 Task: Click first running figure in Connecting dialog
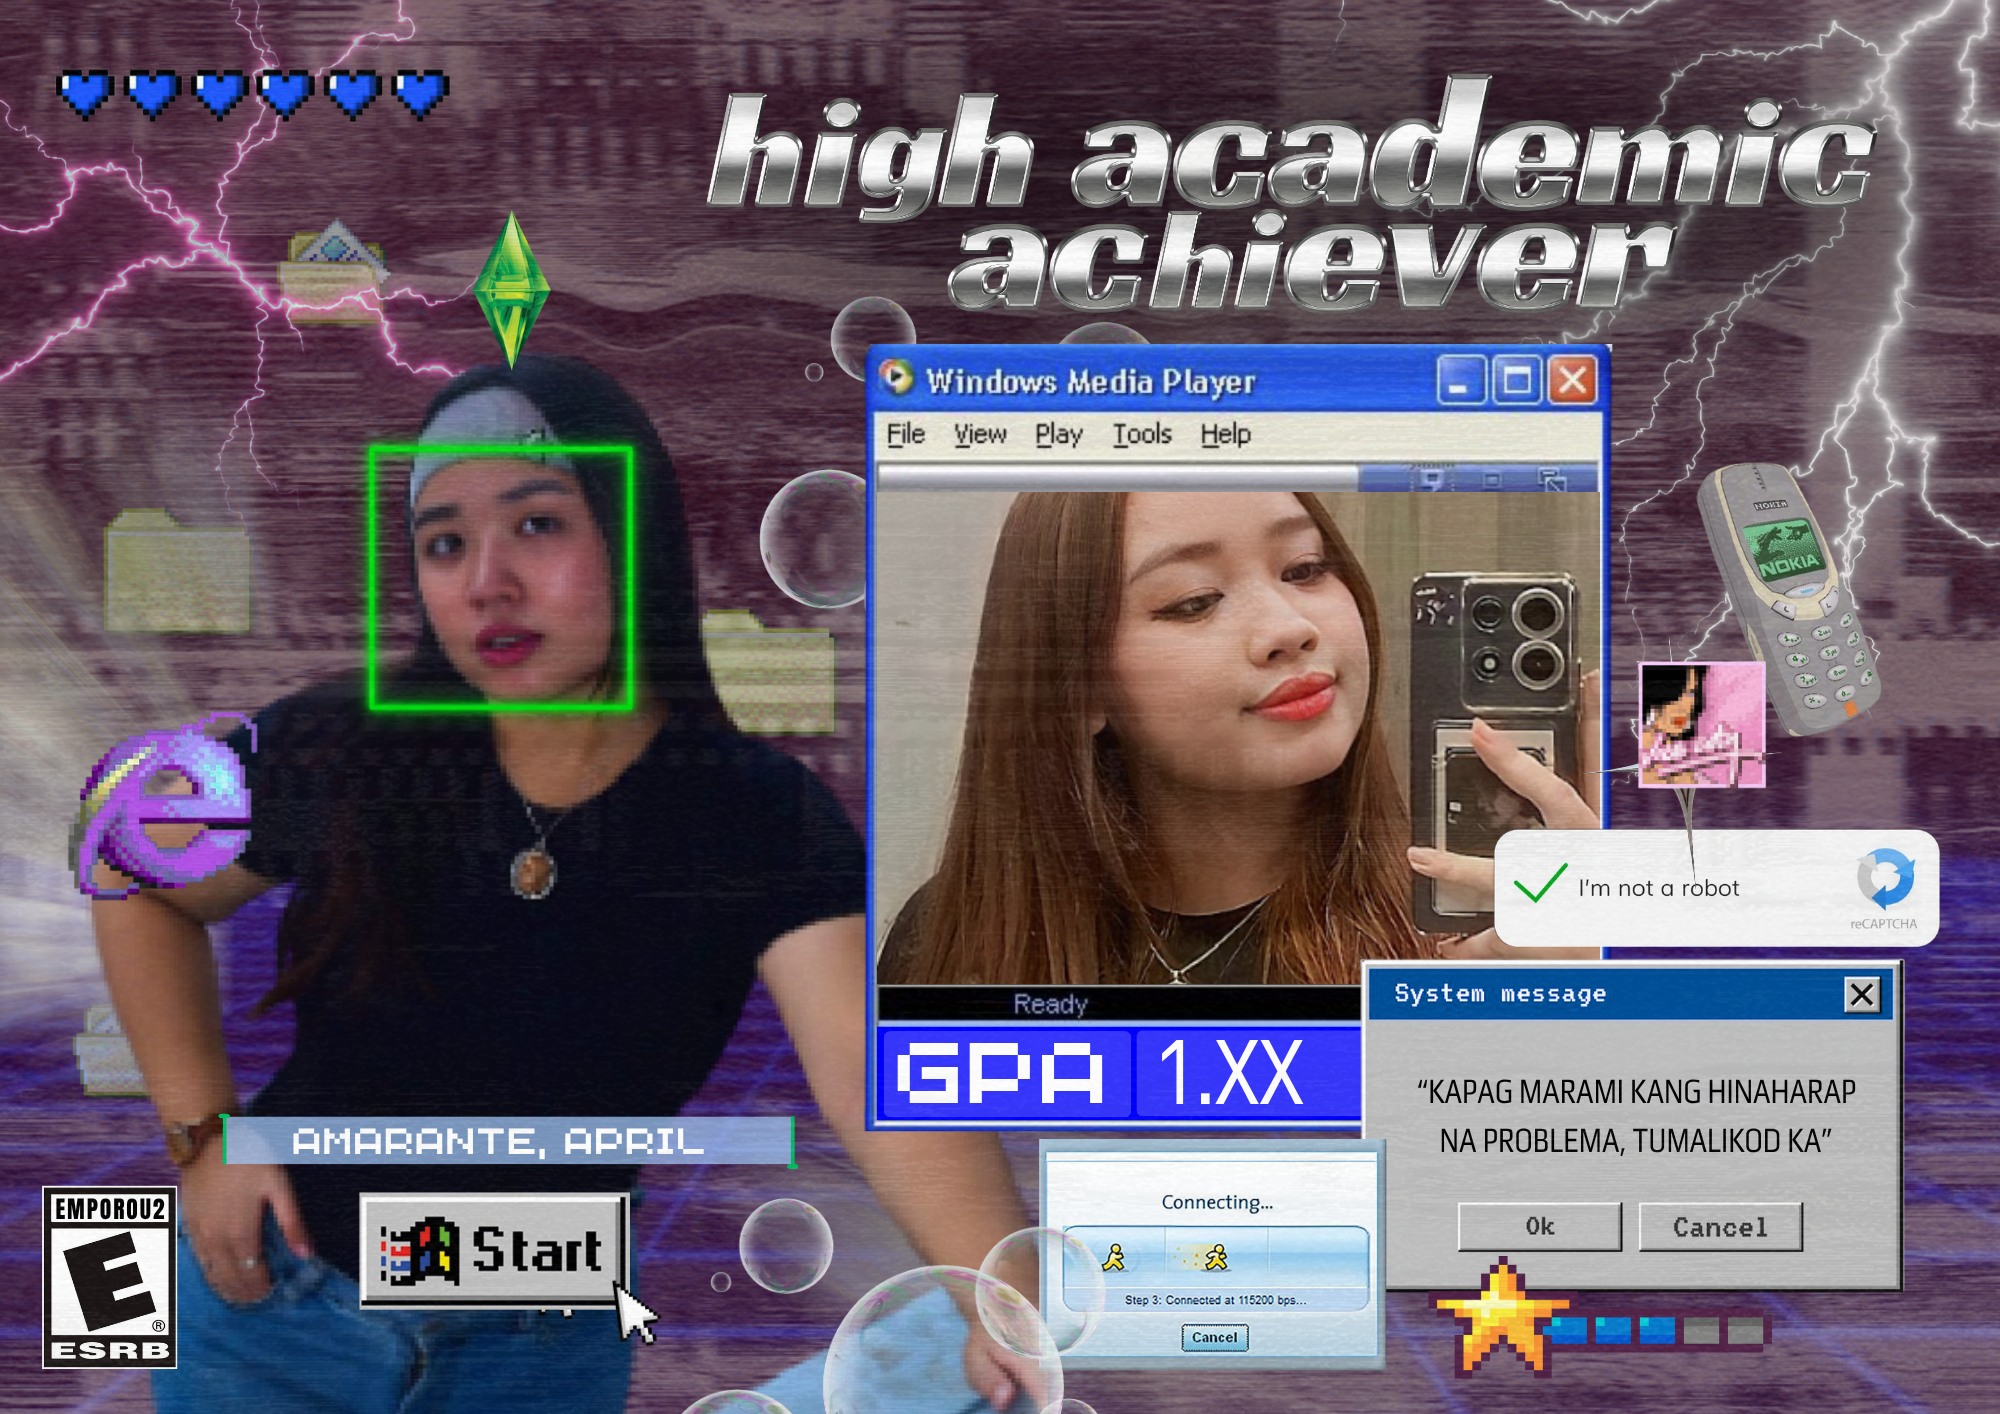click(1113, 1257)
